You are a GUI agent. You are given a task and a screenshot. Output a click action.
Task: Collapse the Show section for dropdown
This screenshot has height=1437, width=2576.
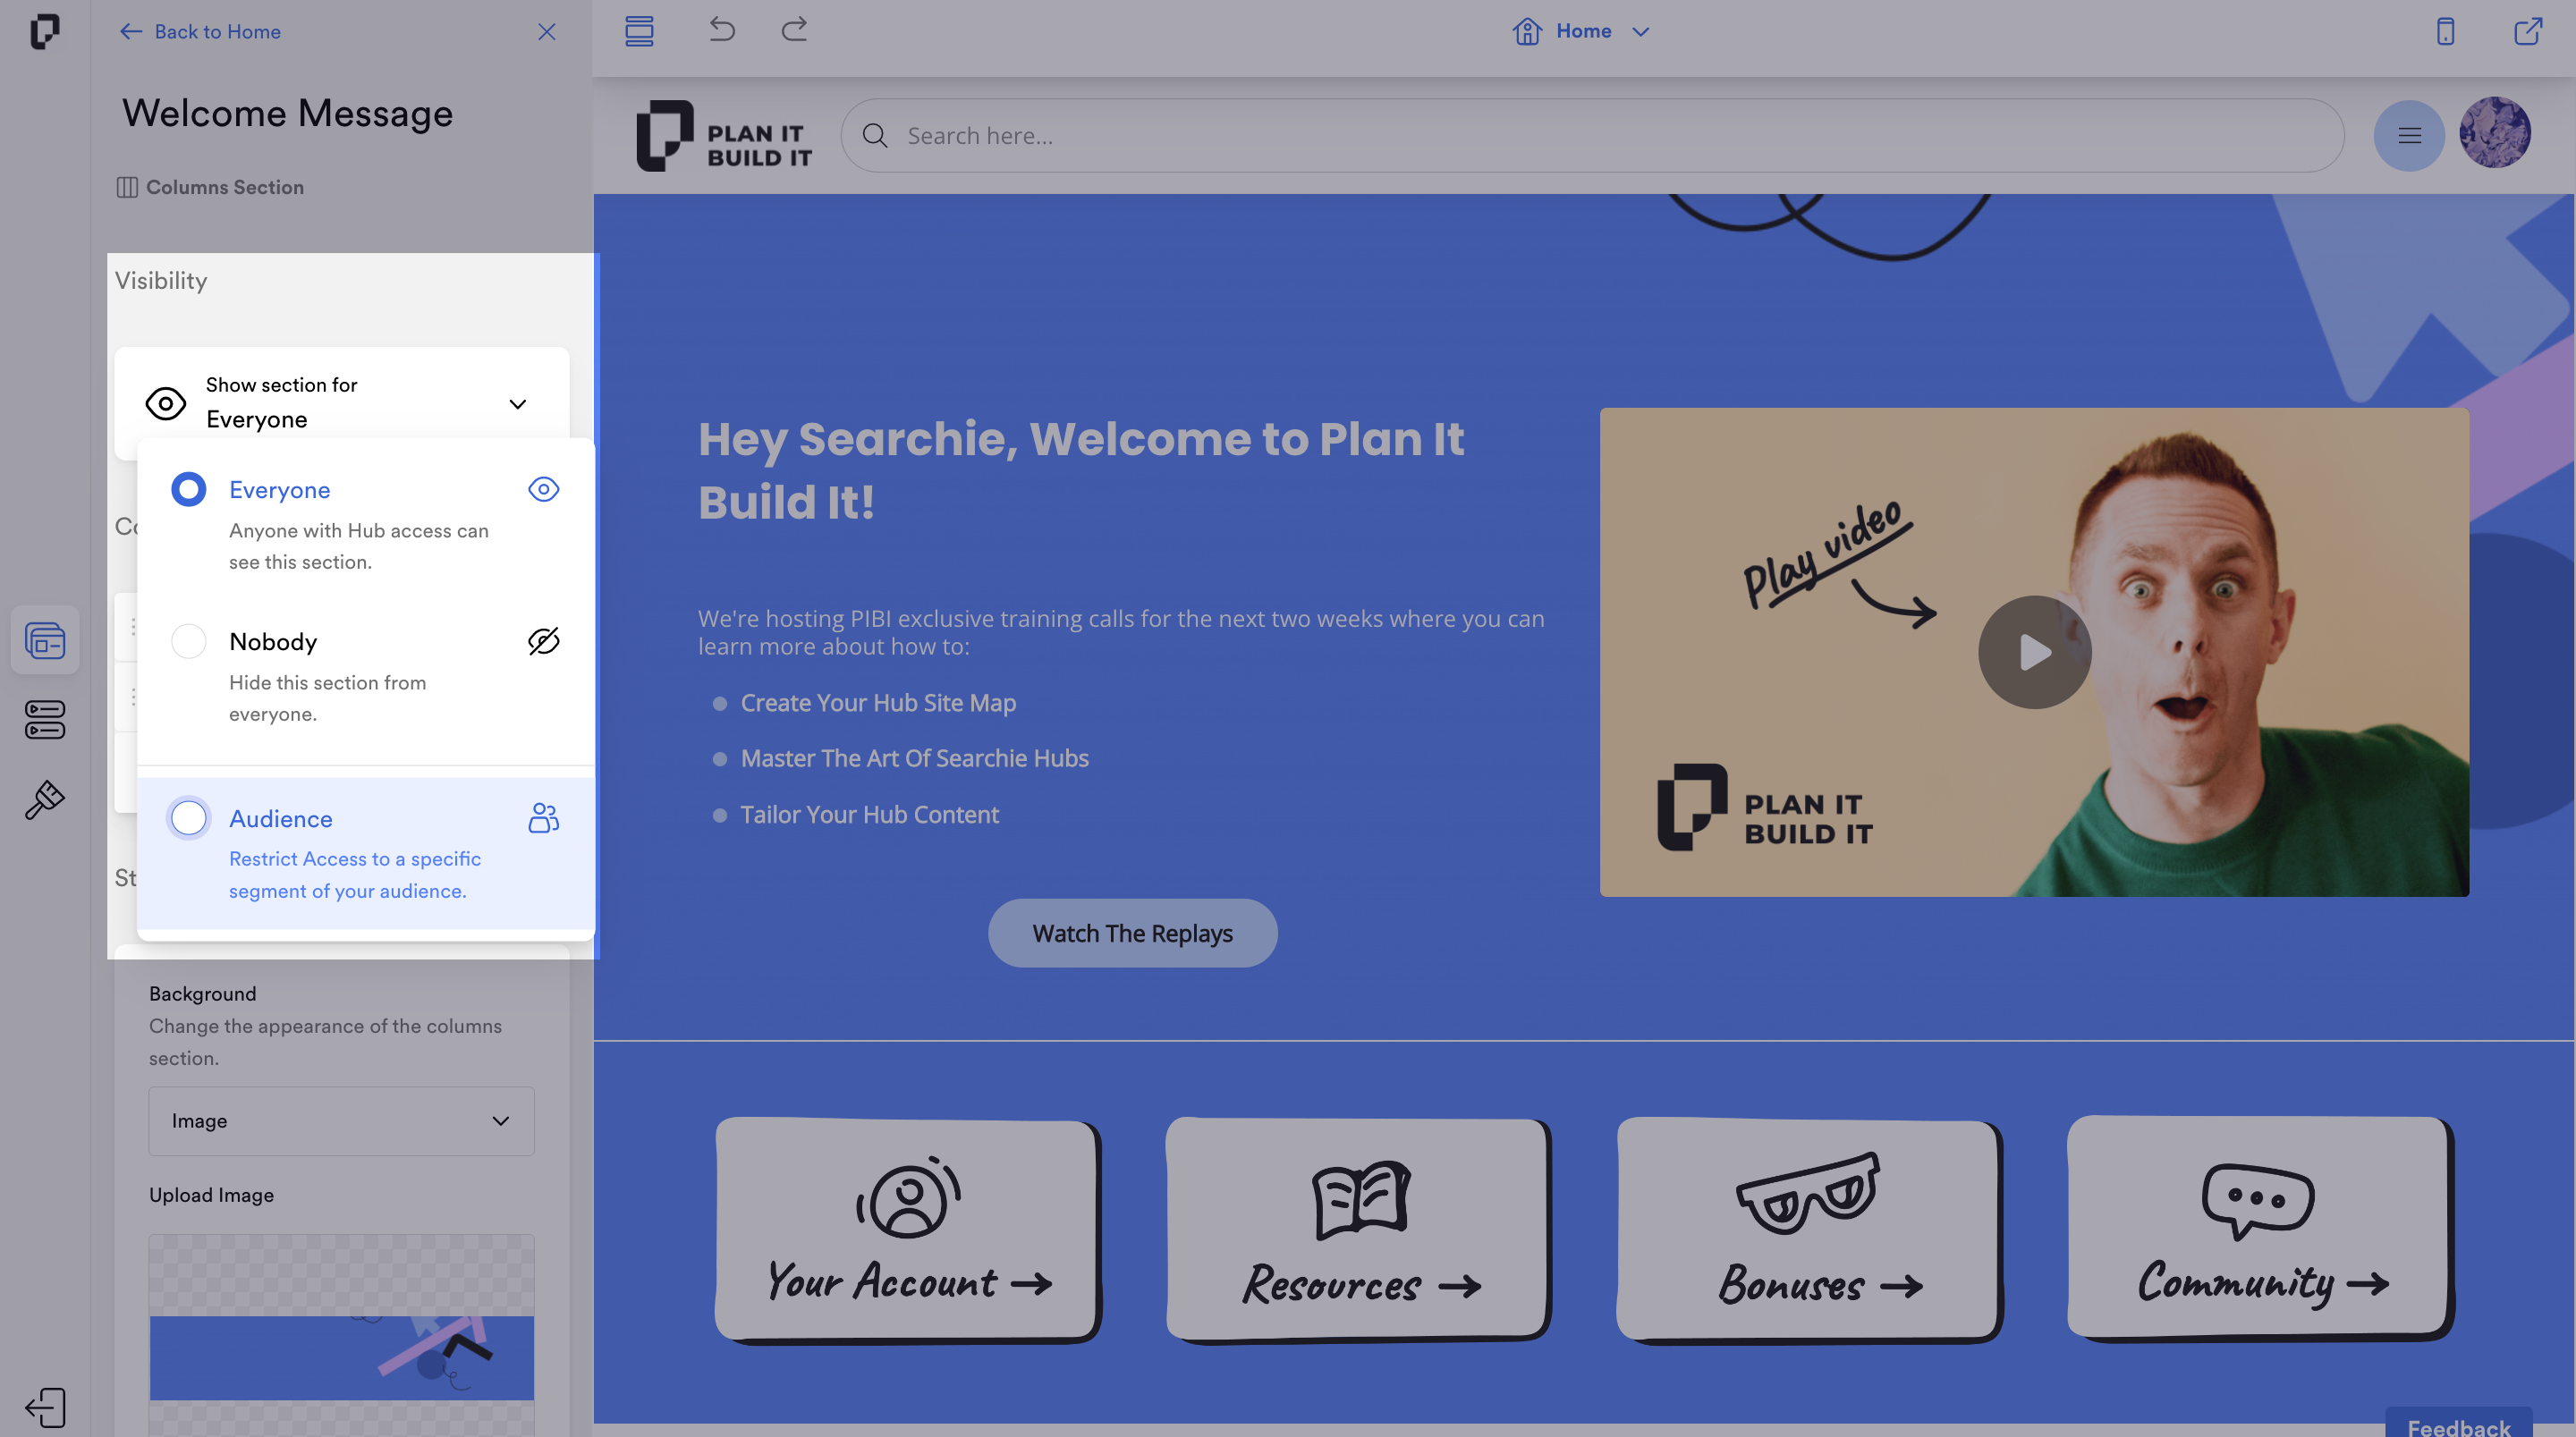pyautogui.click(x=517, y=404)
